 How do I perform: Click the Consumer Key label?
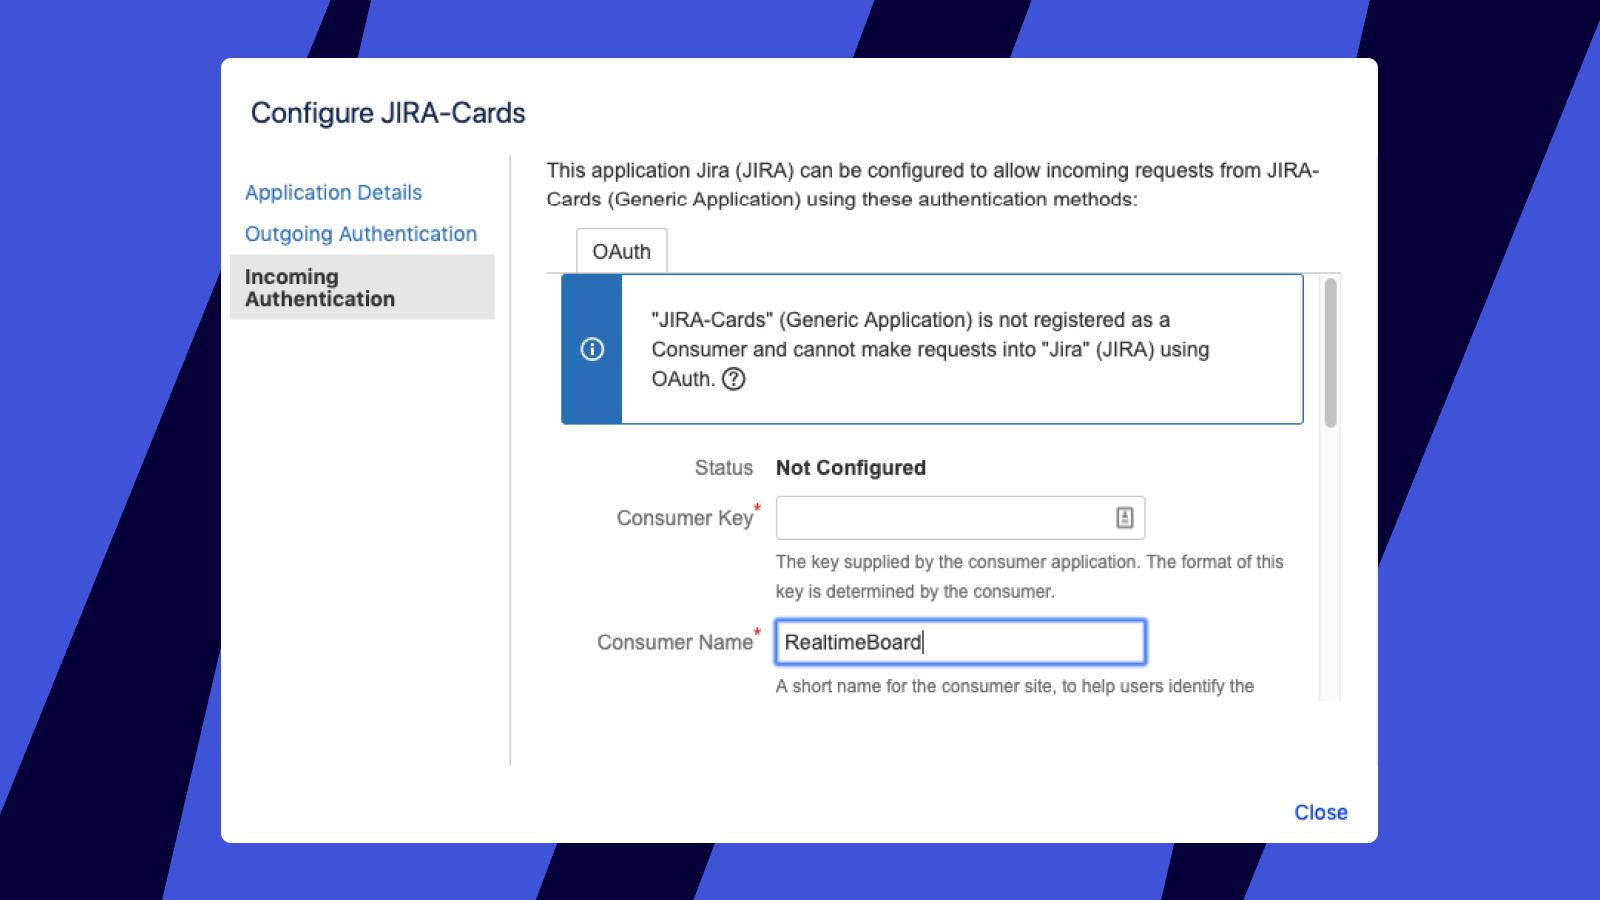tap(684, 518)
